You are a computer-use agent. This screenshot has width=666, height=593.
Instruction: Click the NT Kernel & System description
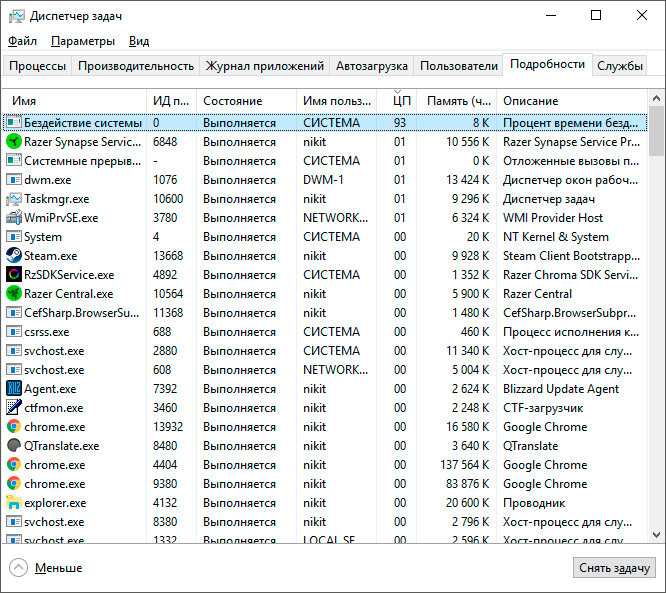click(x=556, y=237)
